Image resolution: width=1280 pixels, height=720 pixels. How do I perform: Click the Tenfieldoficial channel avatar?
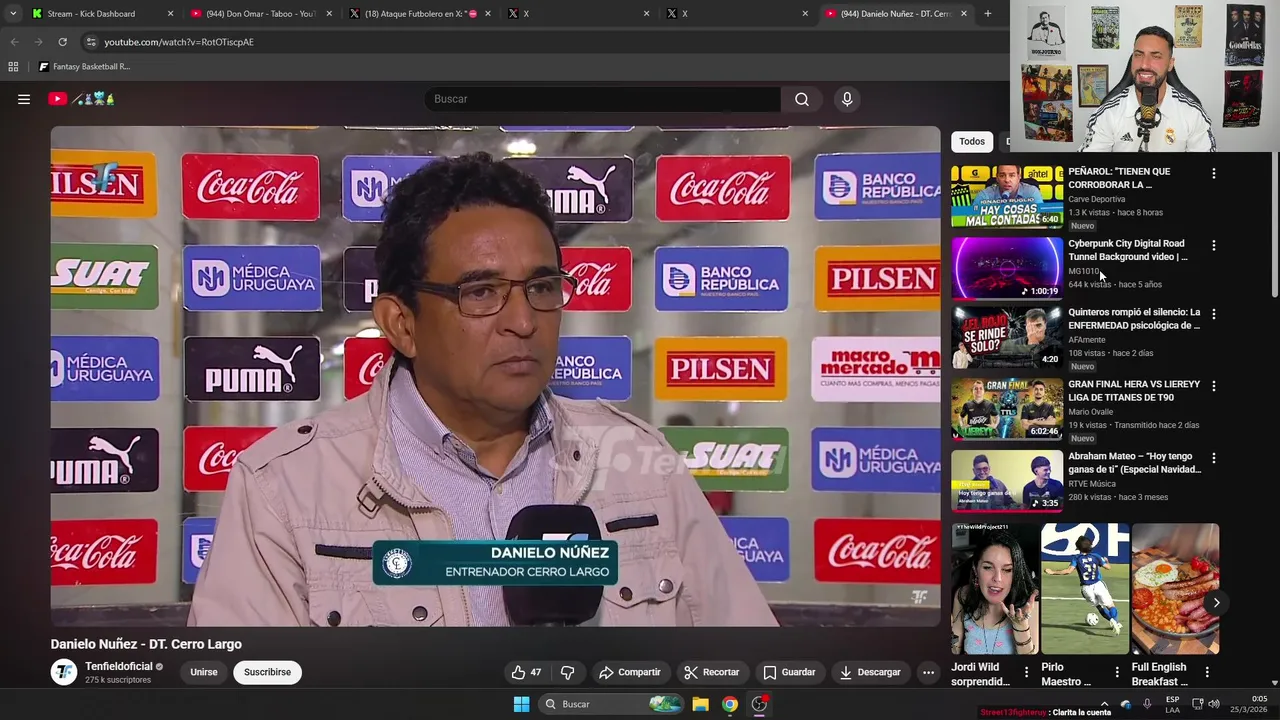point(64,672)
